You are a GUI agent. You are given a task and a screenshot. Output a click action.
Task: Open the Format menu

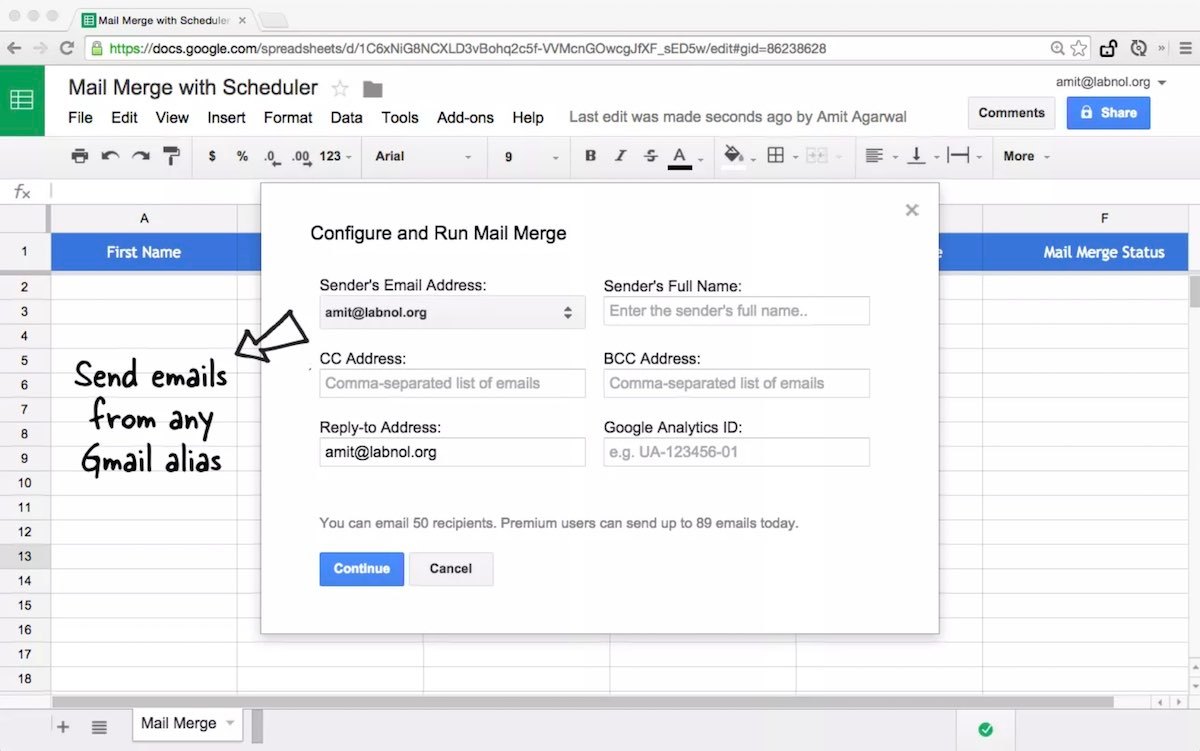pos(288,117)
